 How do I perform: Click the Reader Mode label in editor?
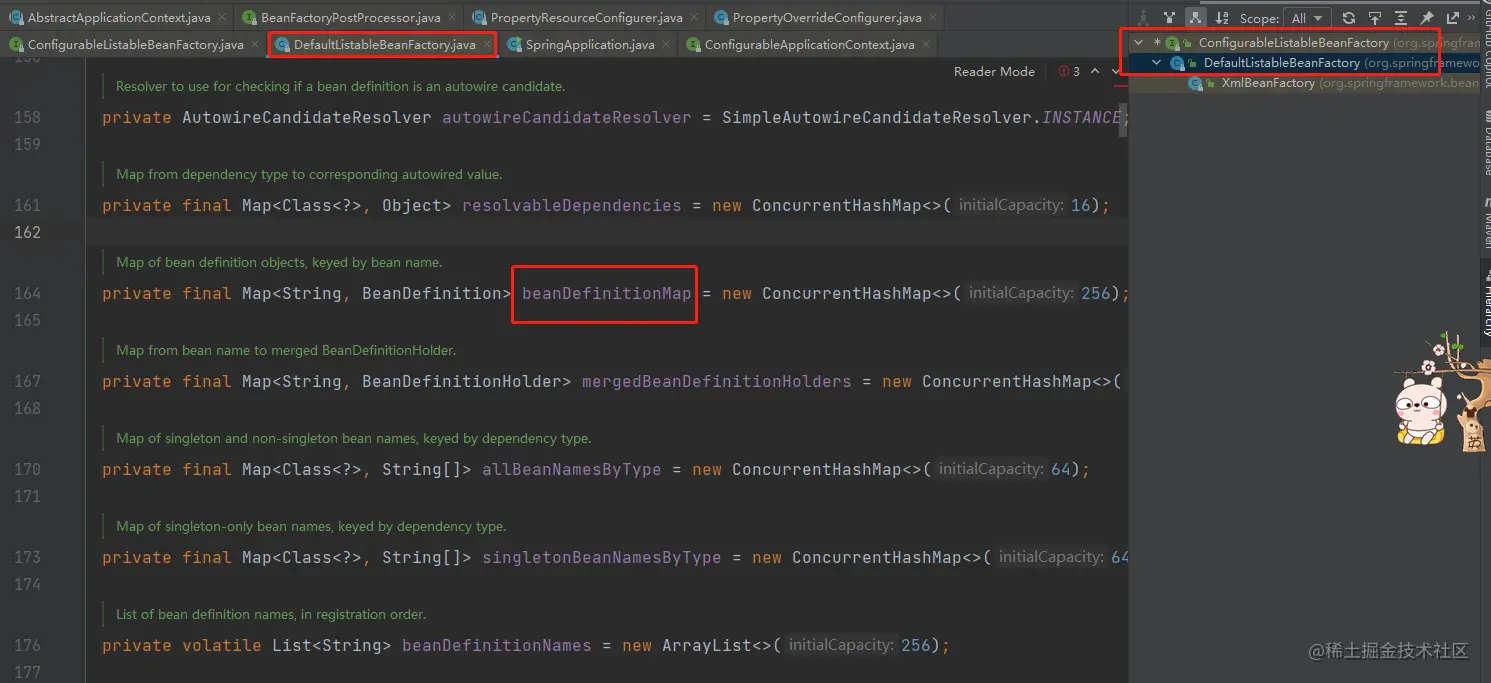(x=994, y=72)
